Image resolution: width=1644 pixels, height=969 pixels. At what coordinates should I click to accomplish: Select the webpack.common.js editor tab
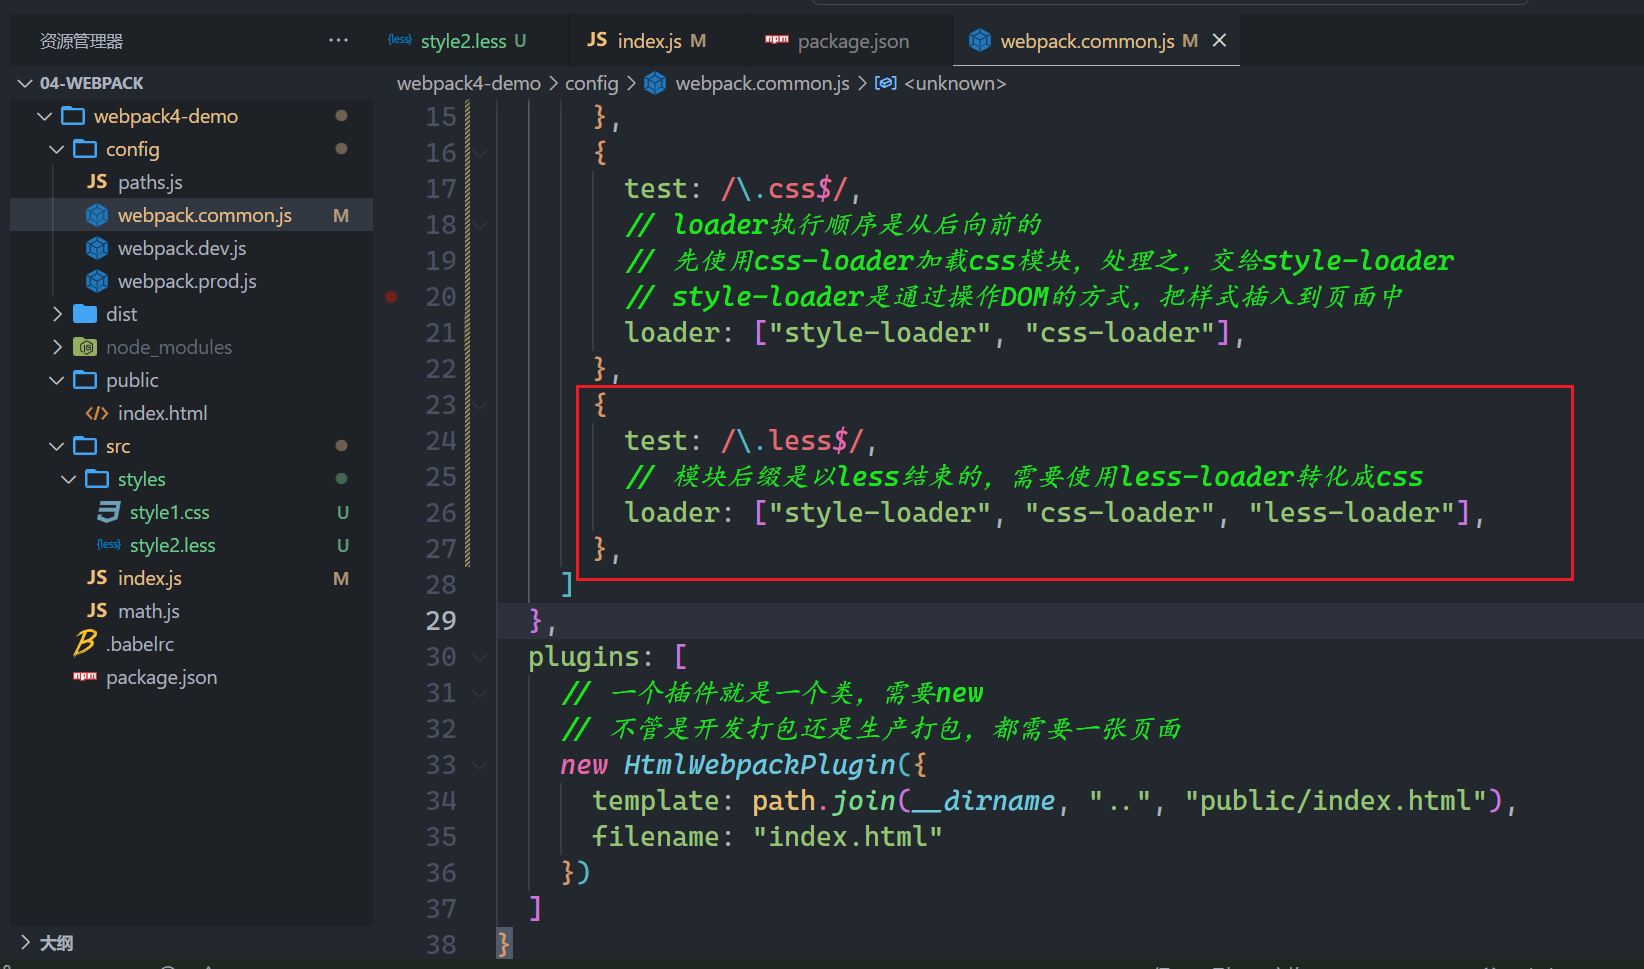(1096, 40)
